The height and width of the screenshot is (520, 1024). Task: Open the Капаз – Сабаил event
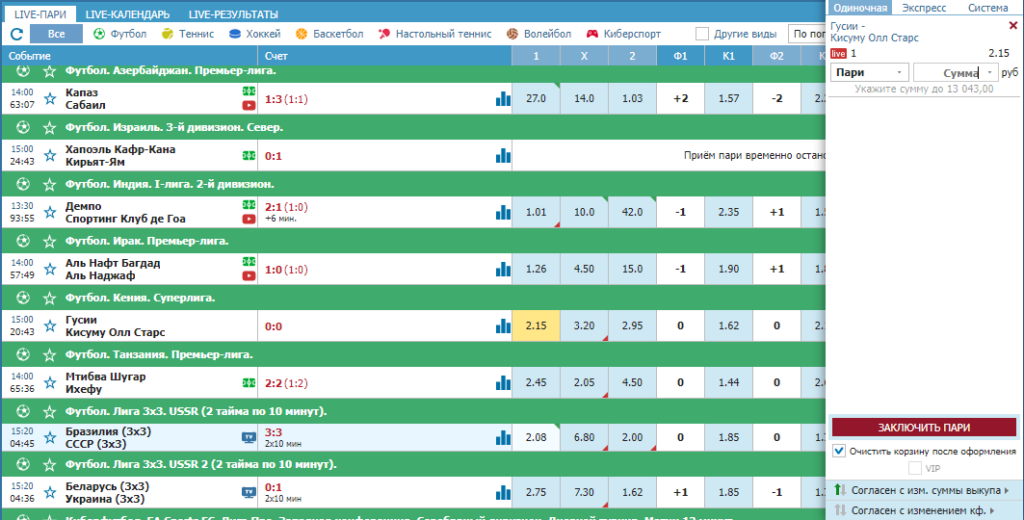(85, 99)
